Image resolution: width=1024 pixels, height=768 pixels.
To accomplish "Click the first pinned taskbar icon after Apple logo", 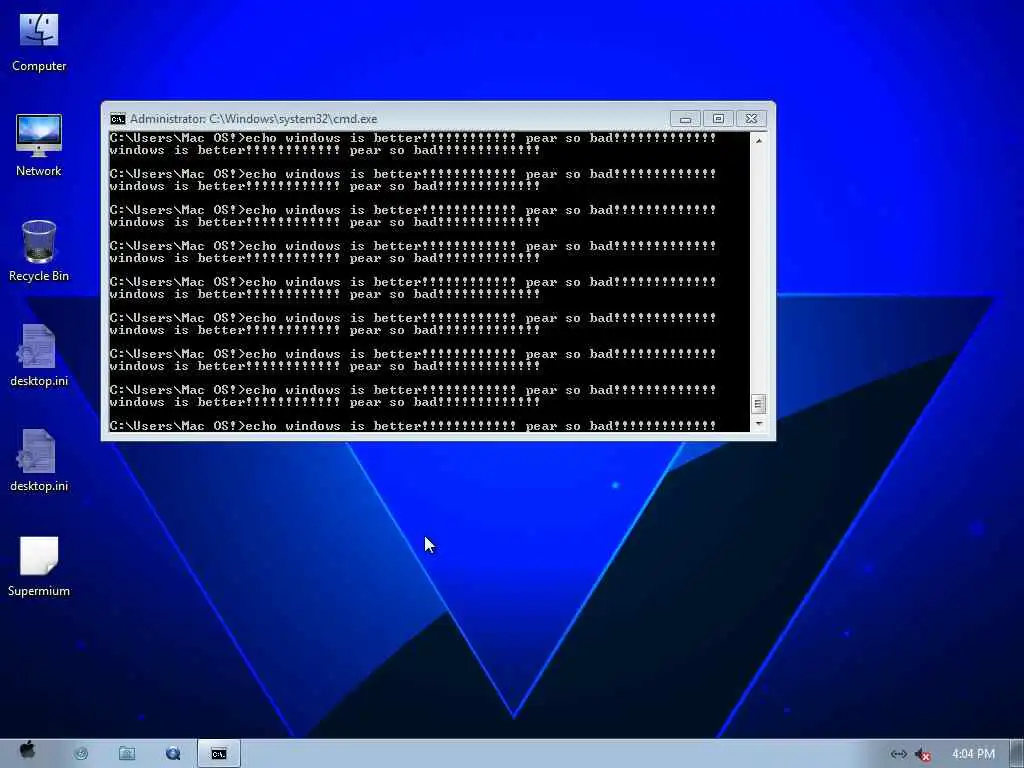I will (81, 754).
